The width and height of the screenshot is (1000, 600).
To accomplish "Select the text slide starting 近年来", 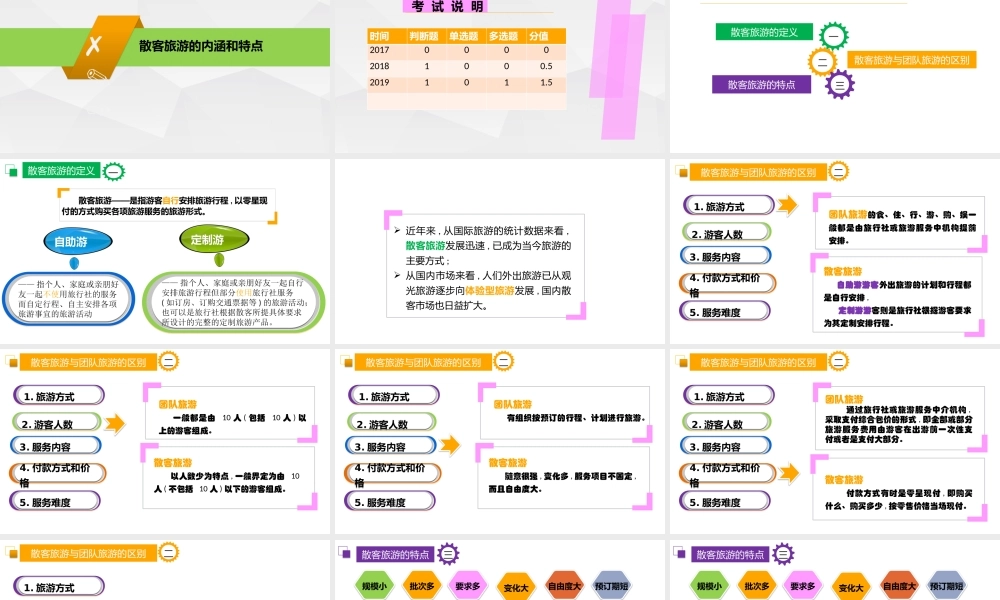I will 499,251.
